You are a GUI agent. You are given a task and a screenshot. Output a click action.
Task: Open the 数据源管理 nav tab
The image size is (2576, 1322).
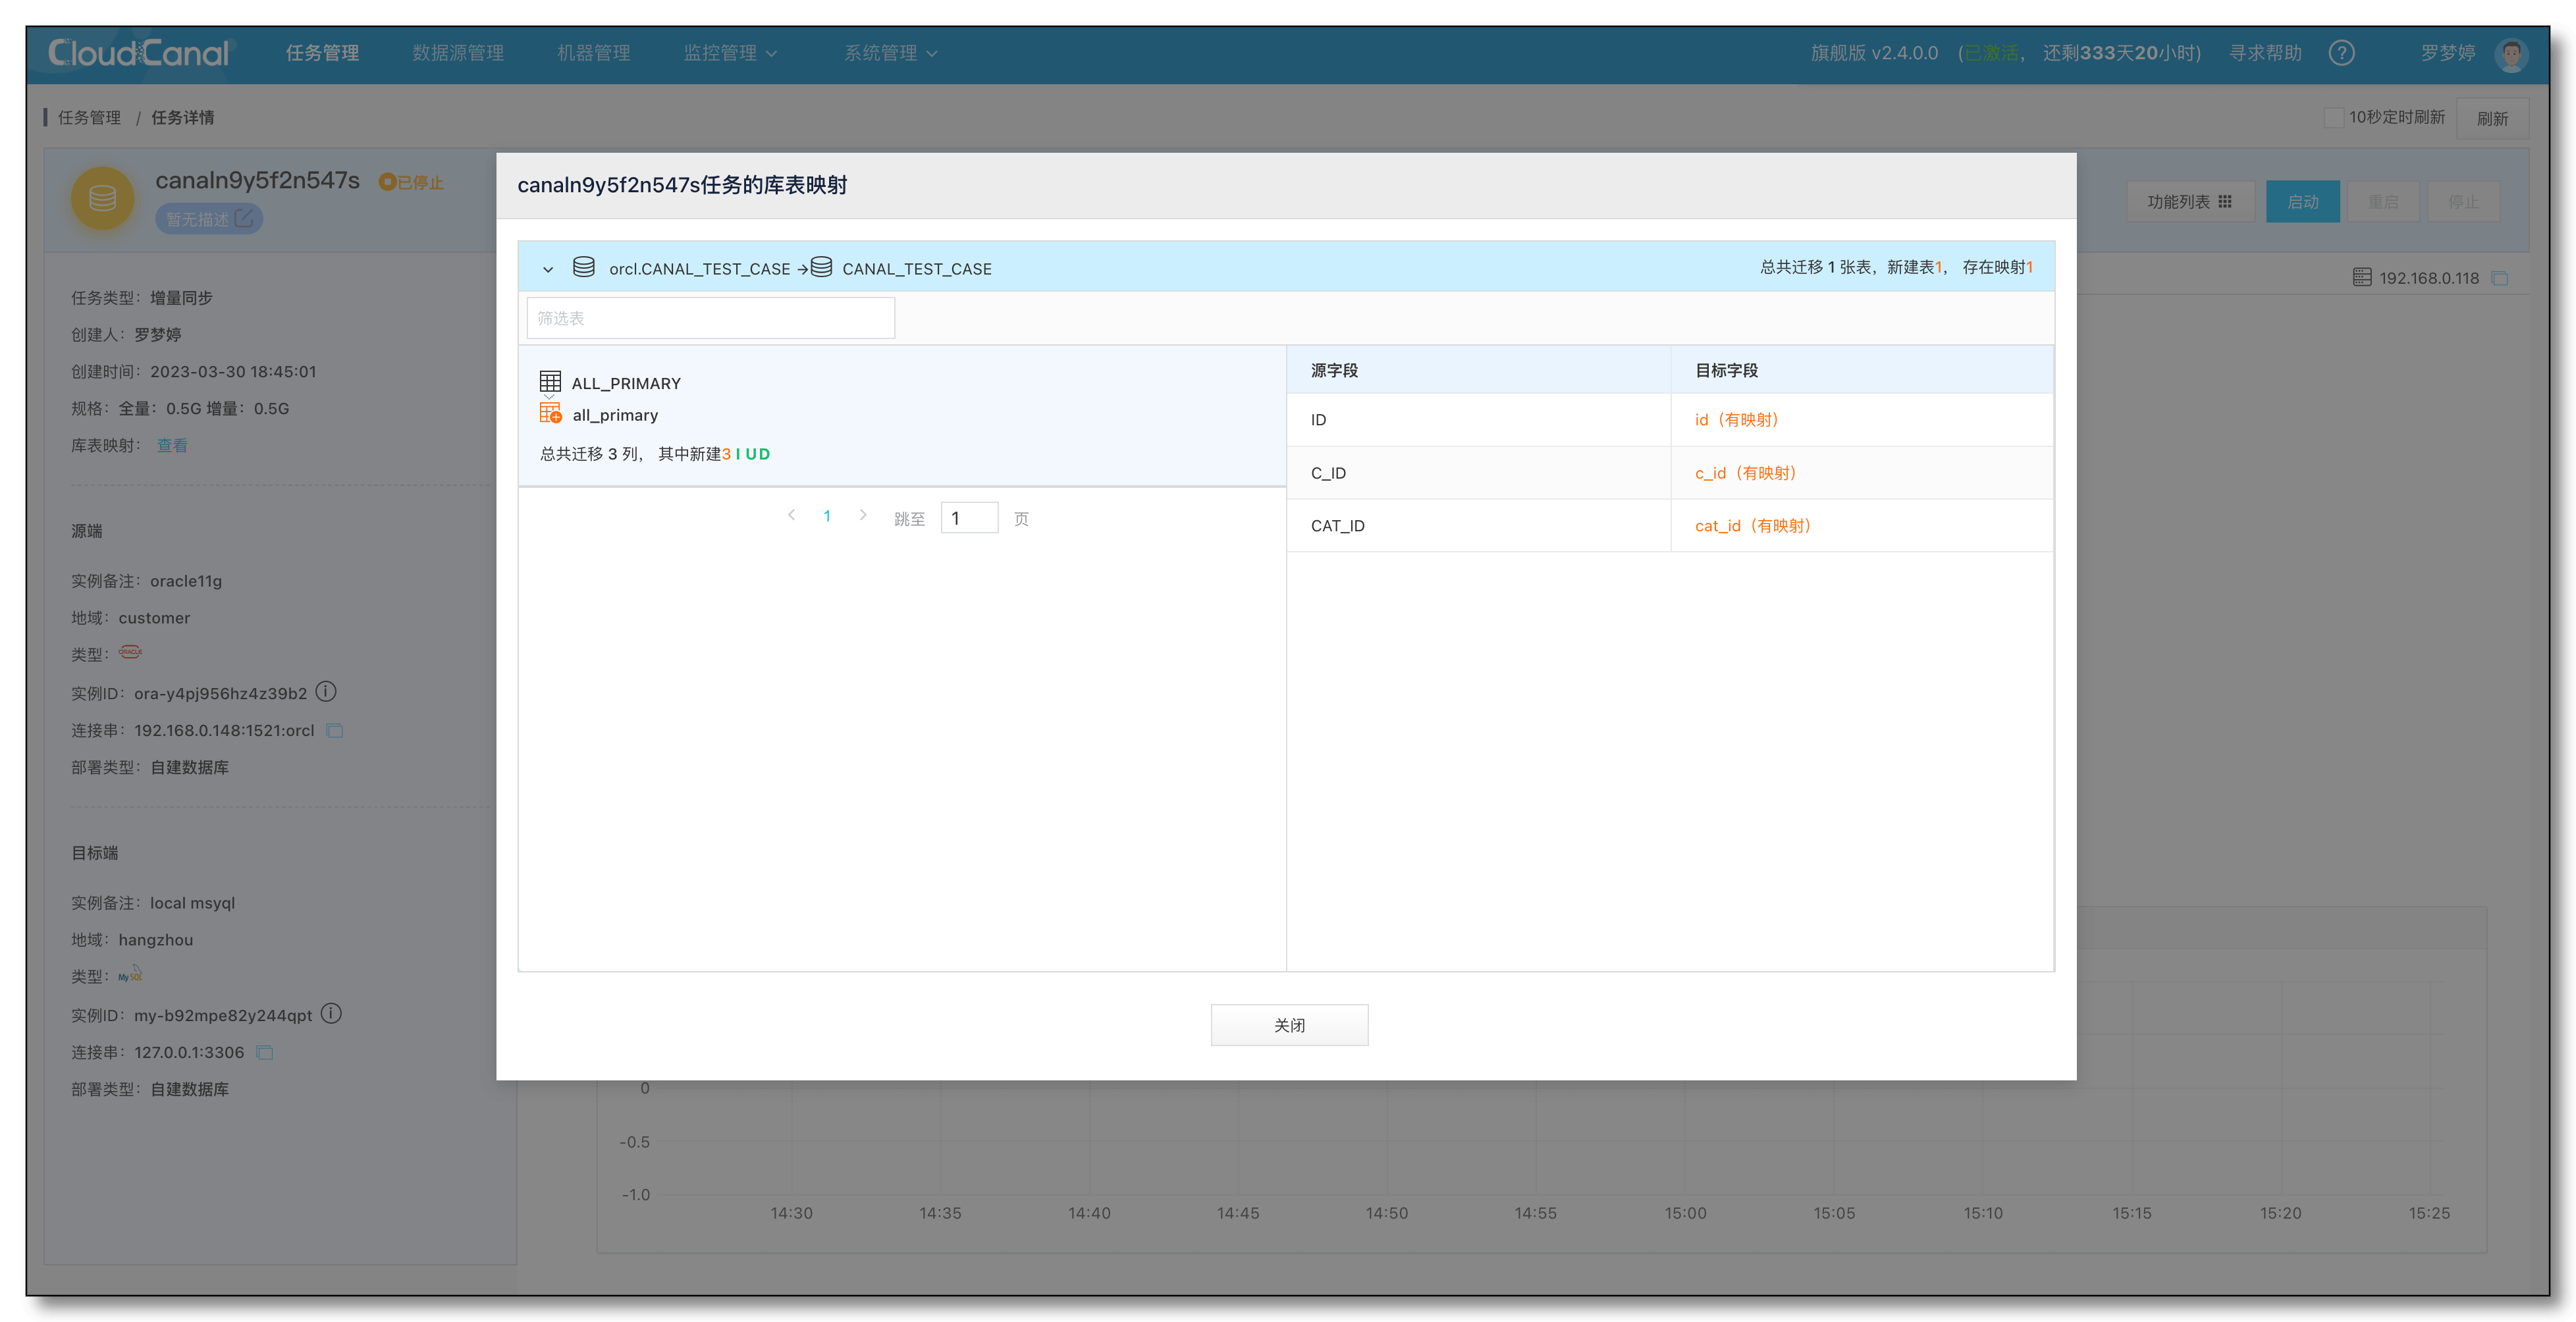coord(458,53)
